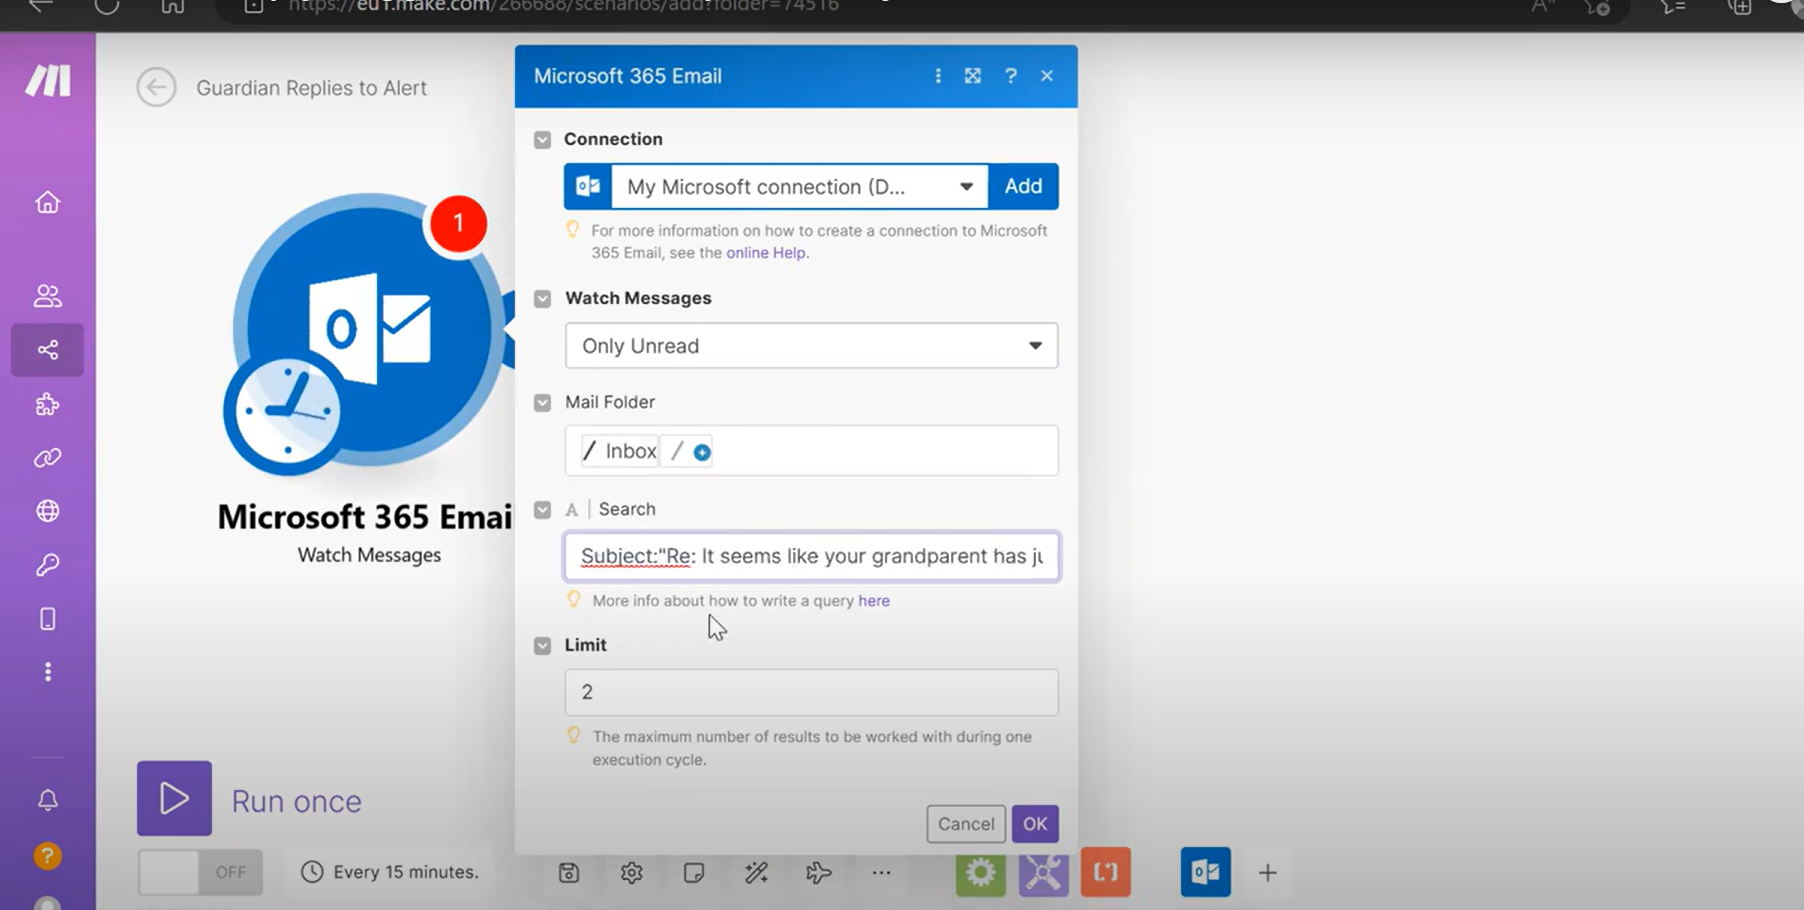Add a subfolder with the blue plus icon
This screenshot has height=910, width=1804.
click(x=702, y=453)
